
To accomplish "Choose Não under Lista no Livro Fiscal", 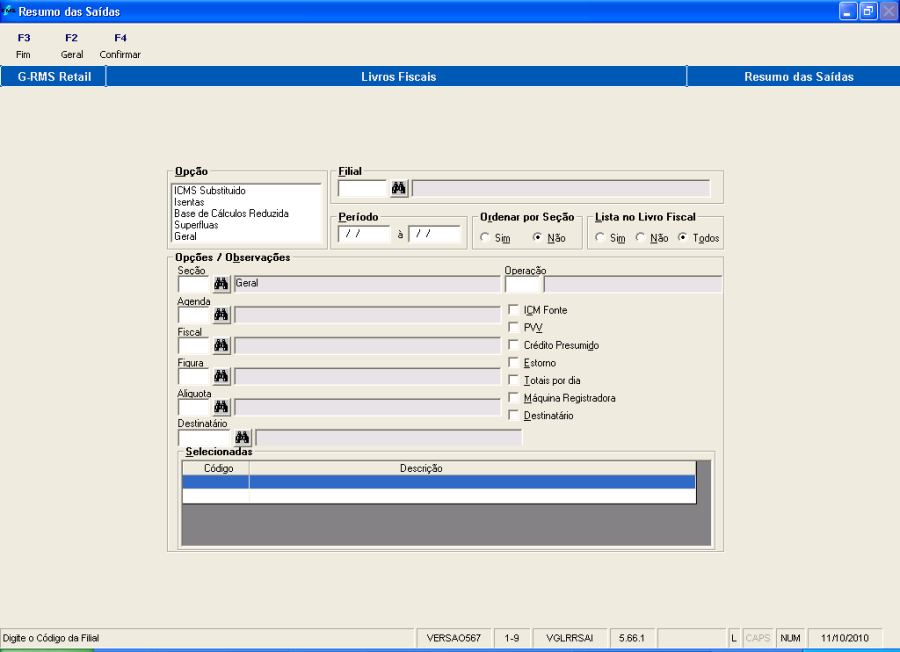I will pyautogui.click(x=641, y=238).
